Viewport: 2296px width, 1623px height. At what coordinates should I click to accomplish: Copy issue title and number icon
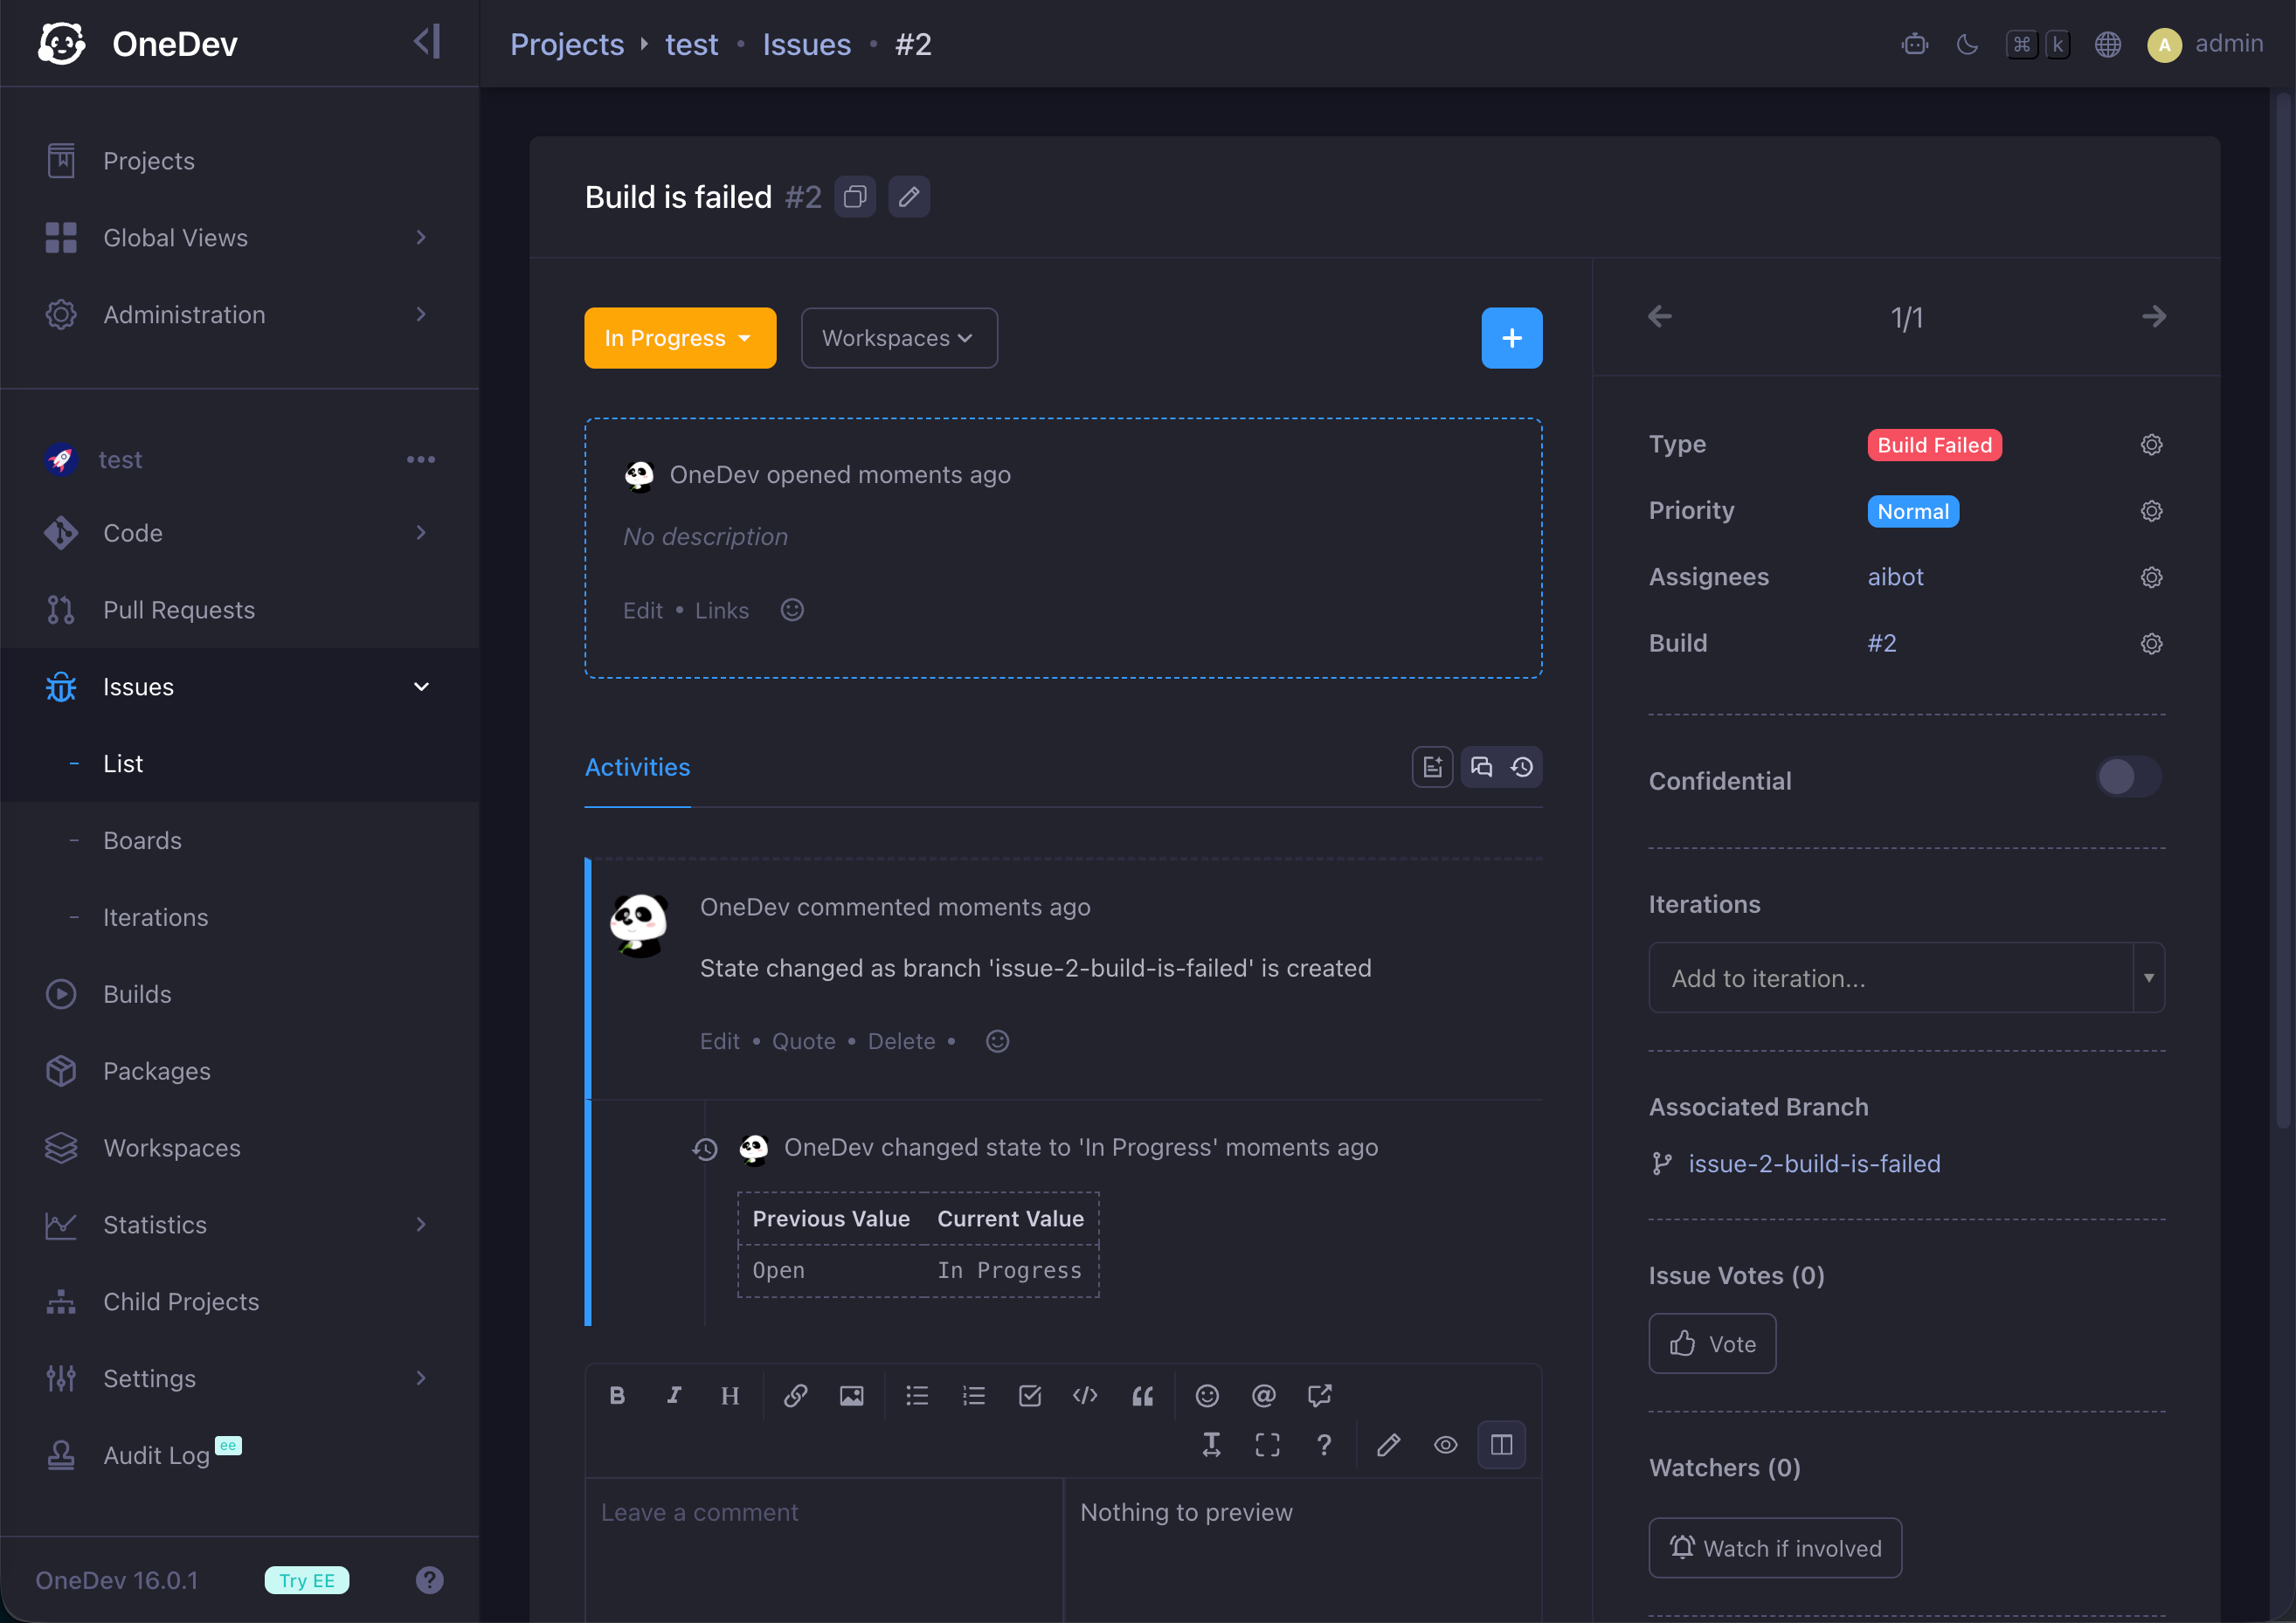click(x=855, y=197)
